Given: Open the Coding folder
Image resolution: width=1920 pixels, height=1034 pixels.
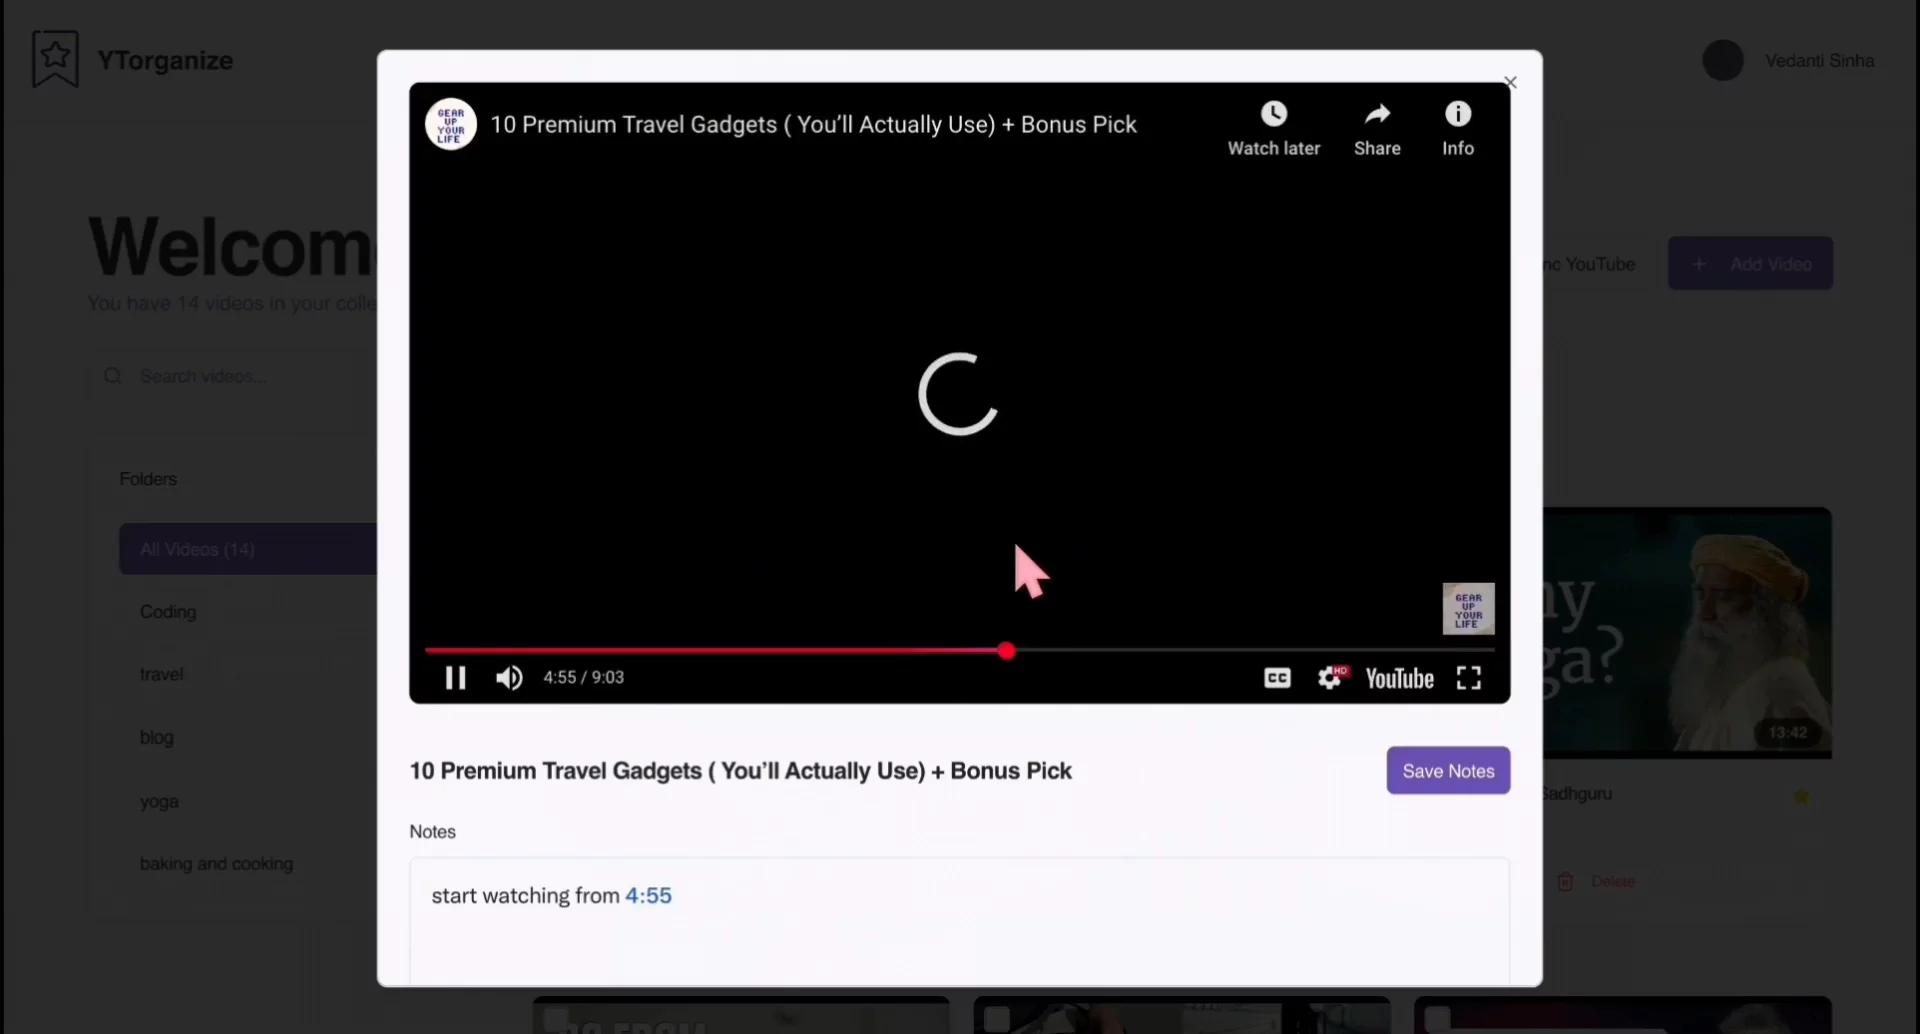Looking at the screenshot, I should (x=168, y=612).
